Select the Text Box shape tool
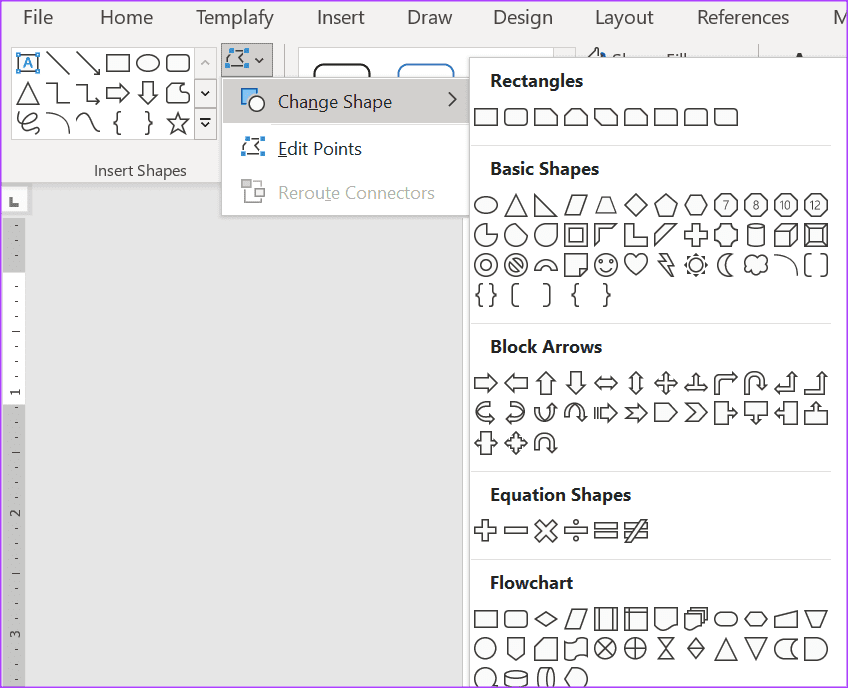848x688 pixels. [28, 63]
